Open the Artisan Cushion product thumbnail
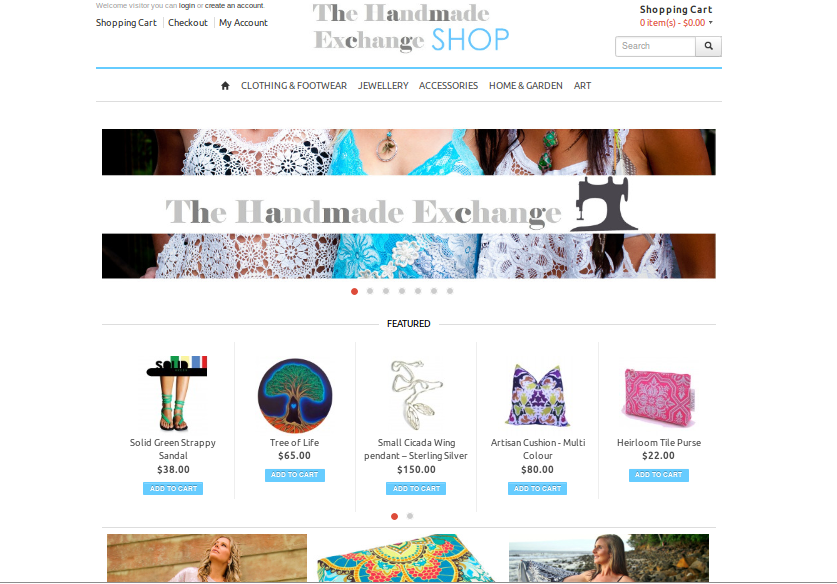Image resolution: width=837 pixels, height=584 pixels. pyautogui.click(x=538, y=395)
